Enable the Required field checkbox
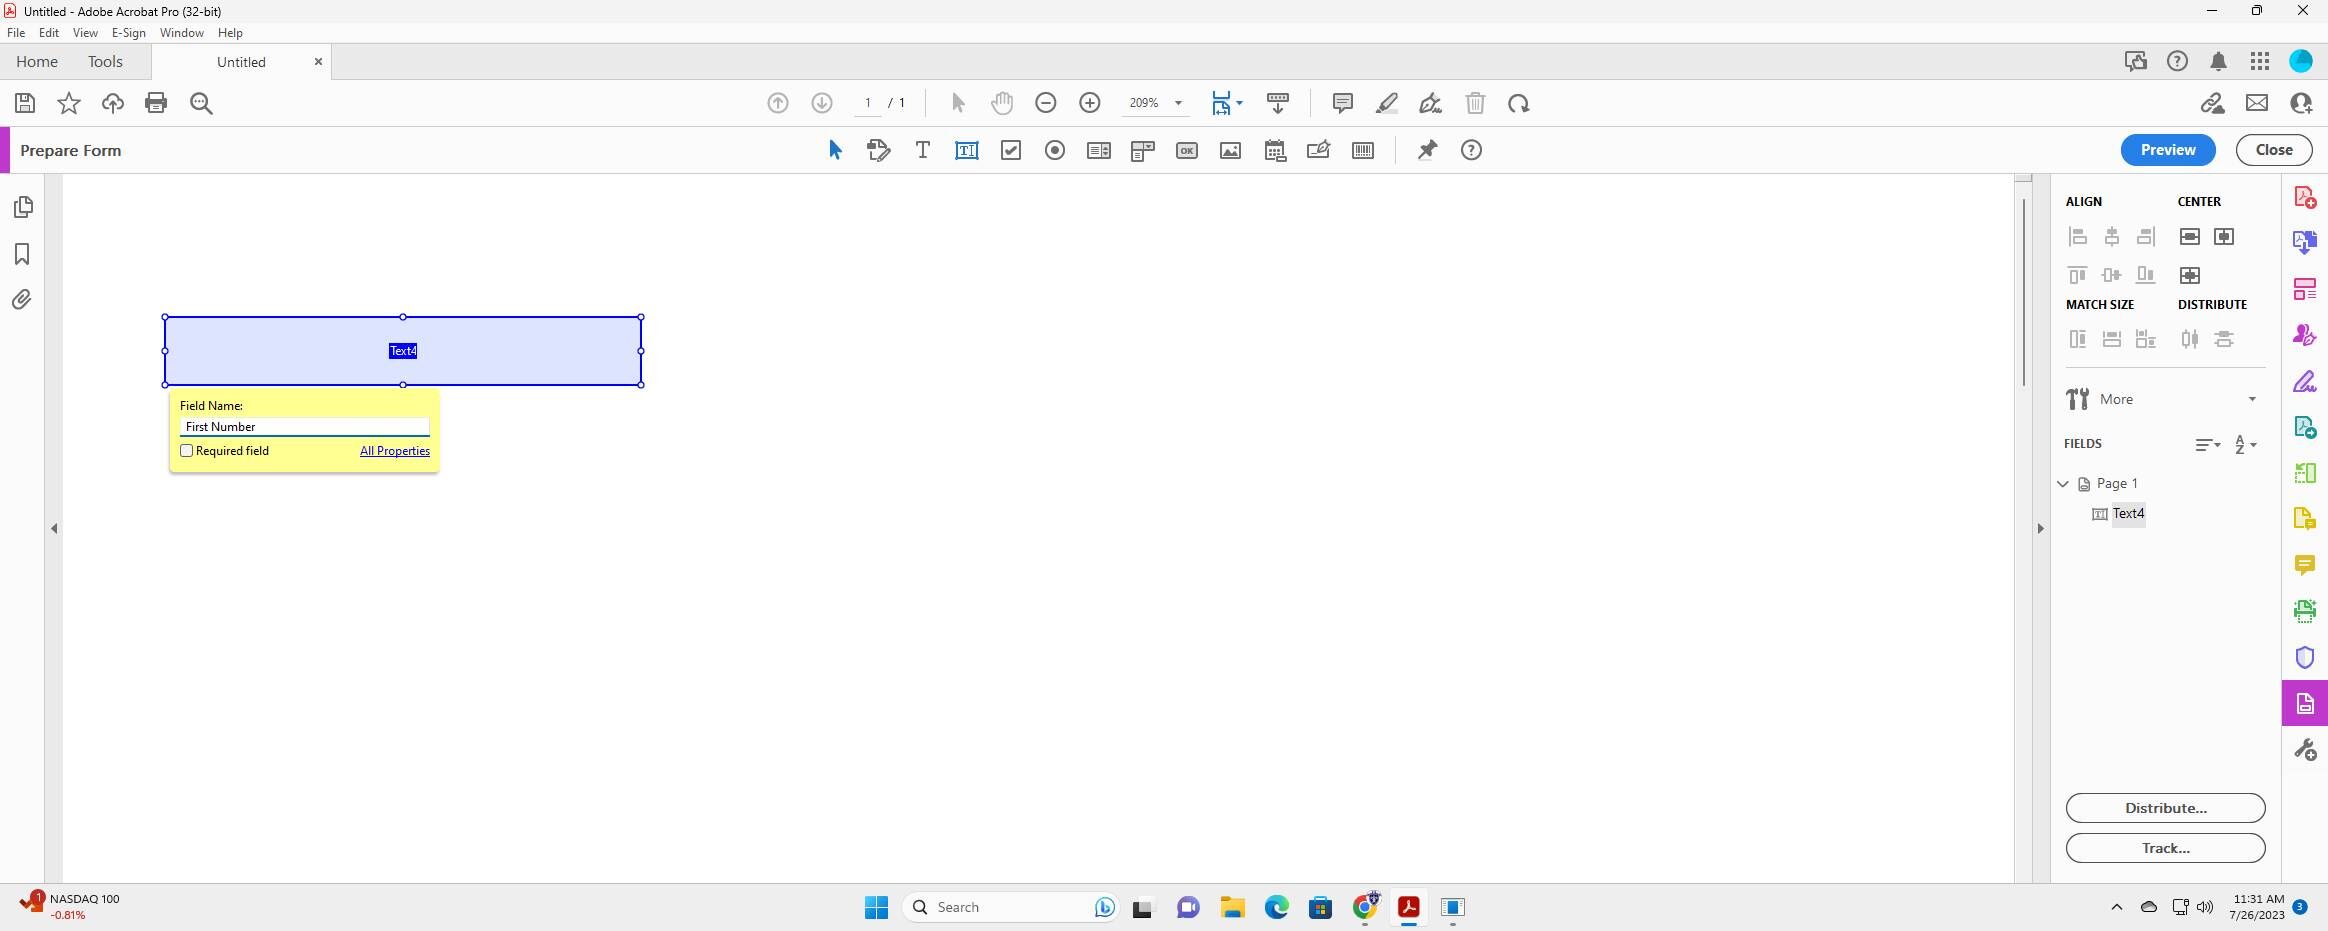This screenshot has width=2328, height=931. tap(187, 451)
